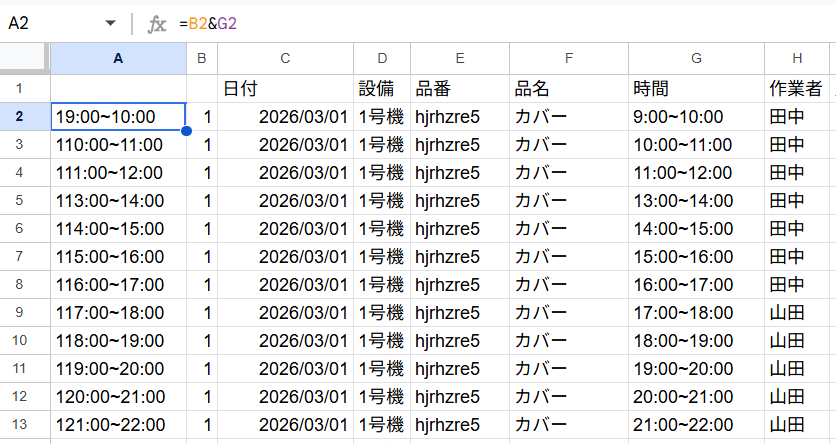Screen dimensions: 836x444
Task: Select row 8 header
Action: 25,285
